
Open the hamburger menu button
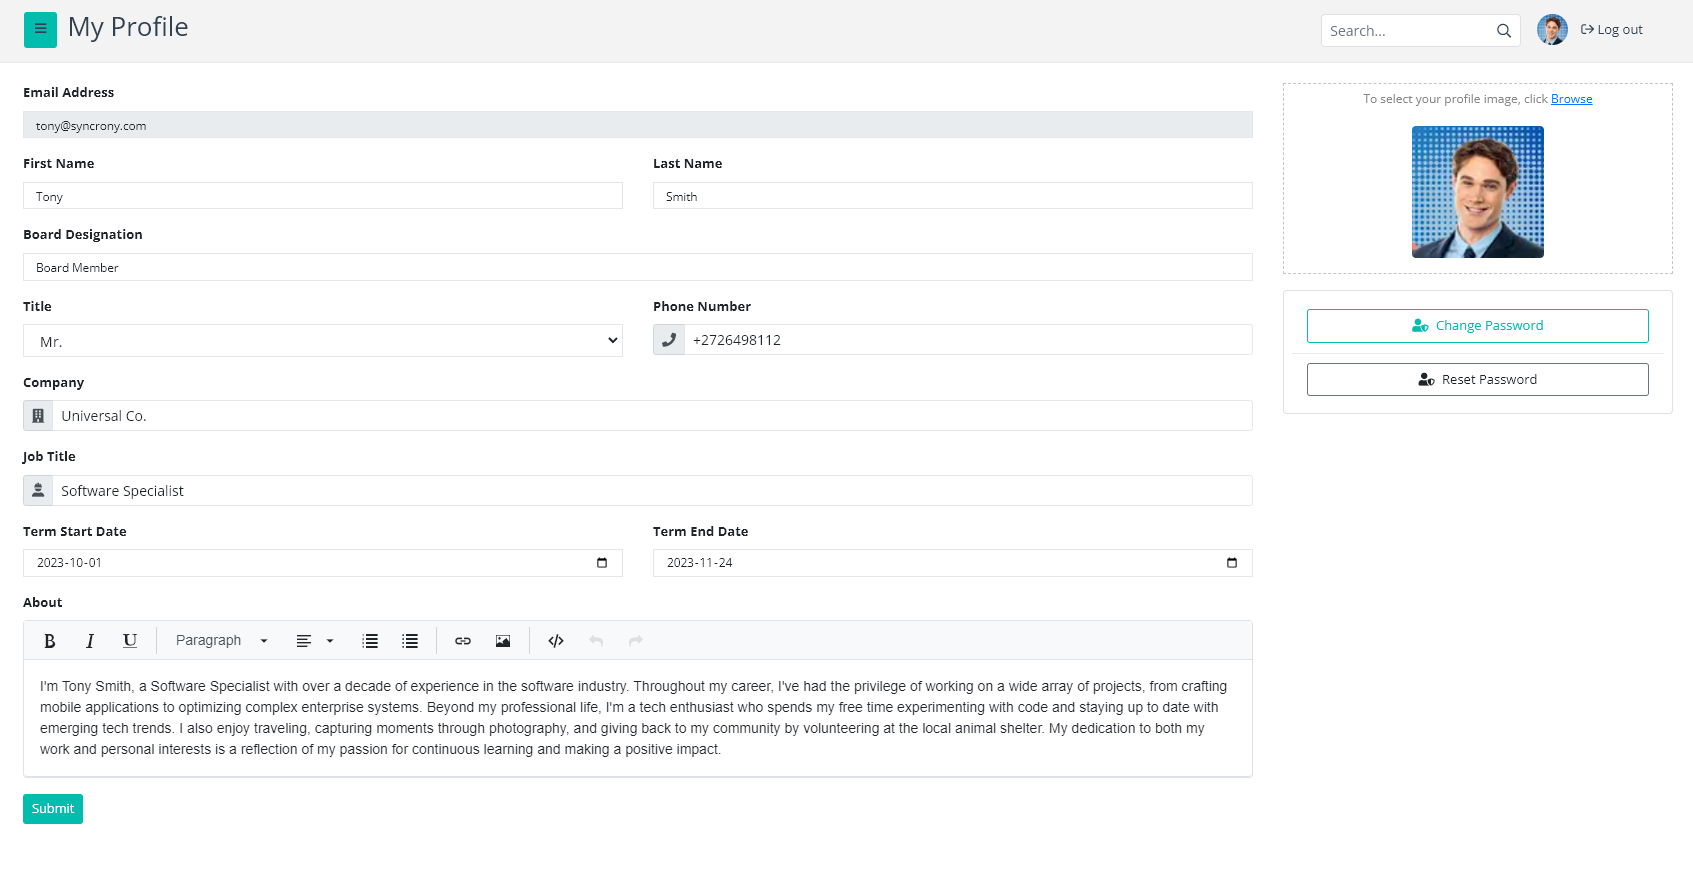click(x=40, y=30)
